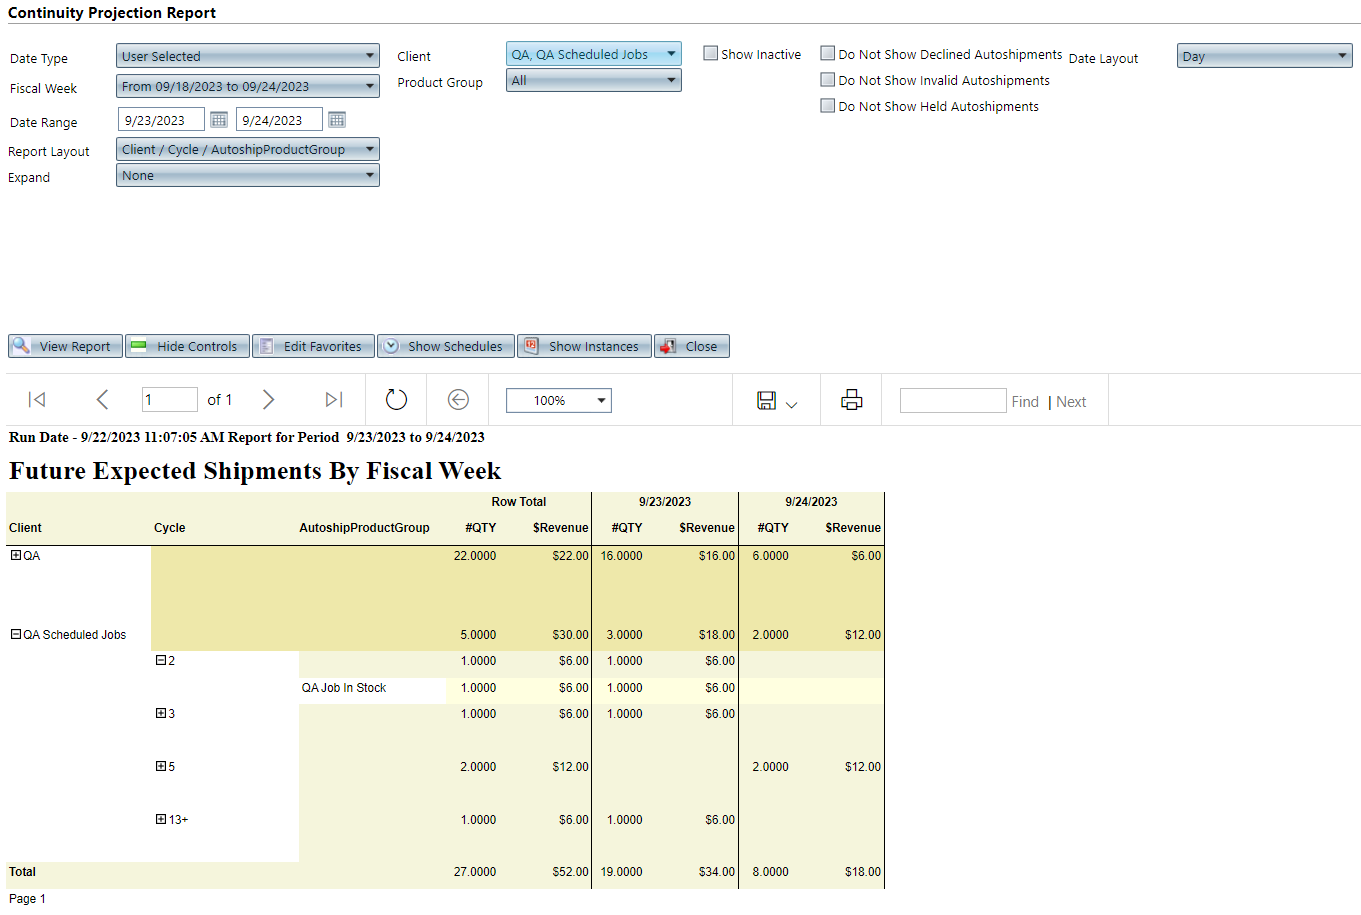Click QA Scheduled Jobs $30.00 revenue cell
The width and height of the screenshot is (1361, 915).
(x=570, y=635)
